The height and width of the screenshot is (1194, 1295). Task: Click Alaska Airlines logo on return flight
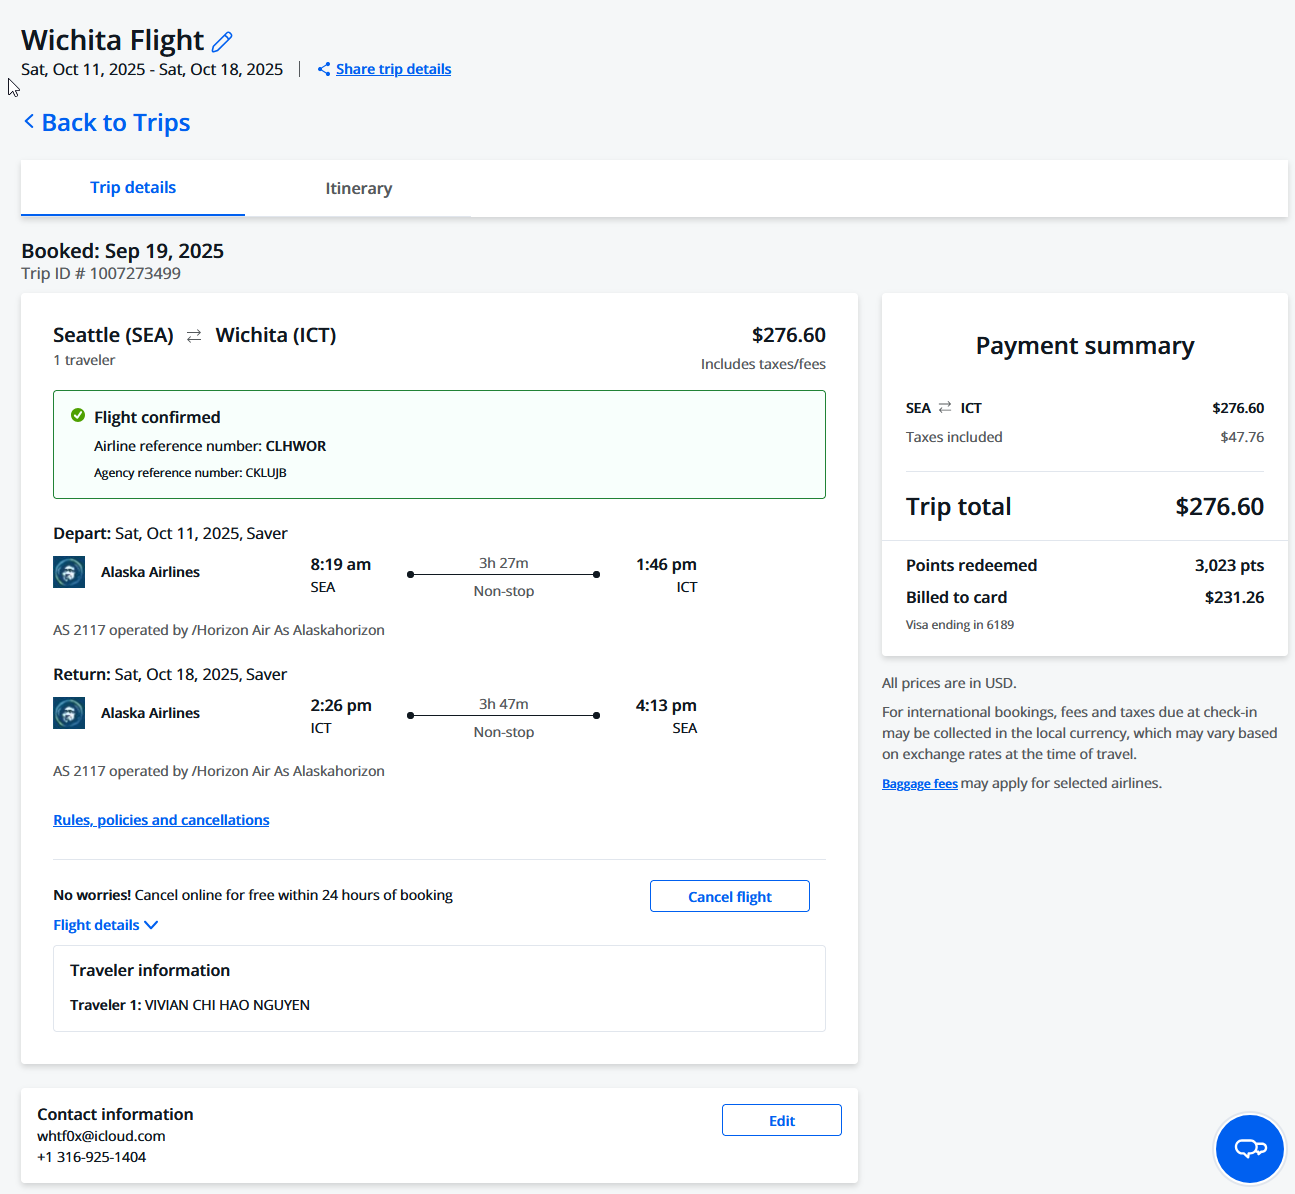coord(69,713)
